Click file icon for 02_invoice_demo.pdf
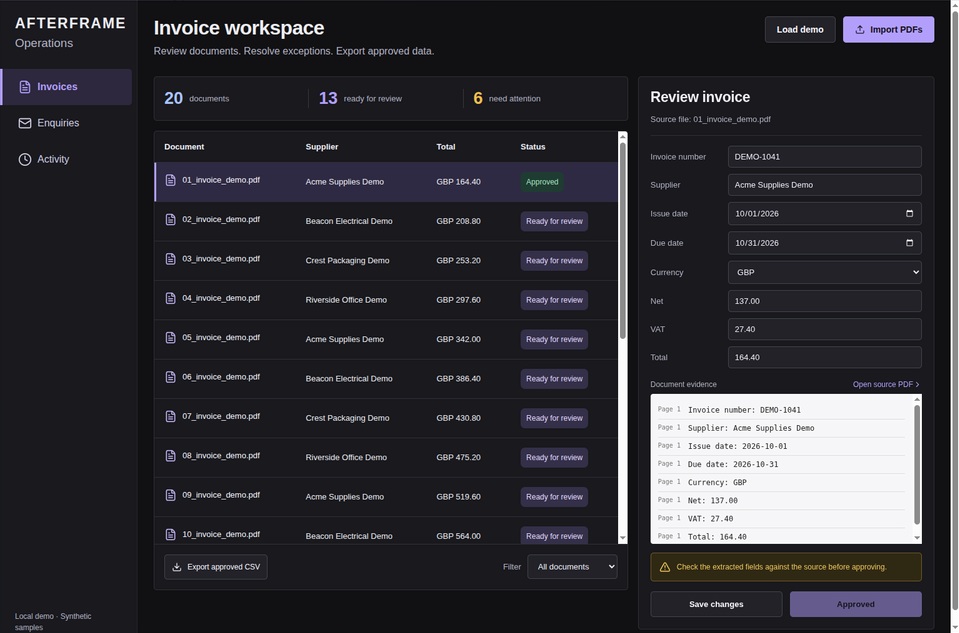Screen dimensions: 959x633 tap(171, 219)
